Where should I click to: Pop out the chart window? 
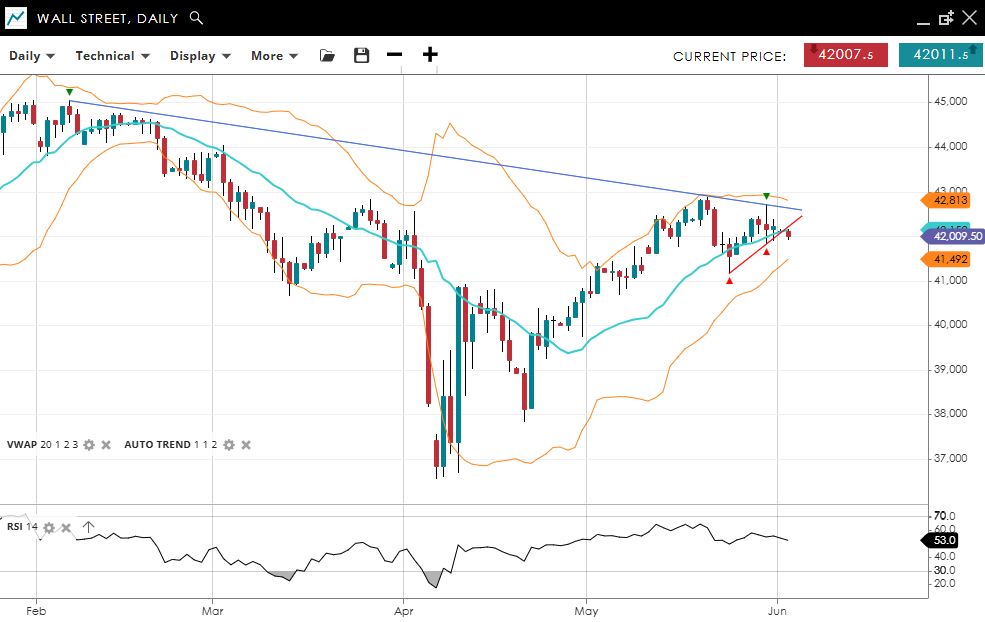[x=946, y=18]
